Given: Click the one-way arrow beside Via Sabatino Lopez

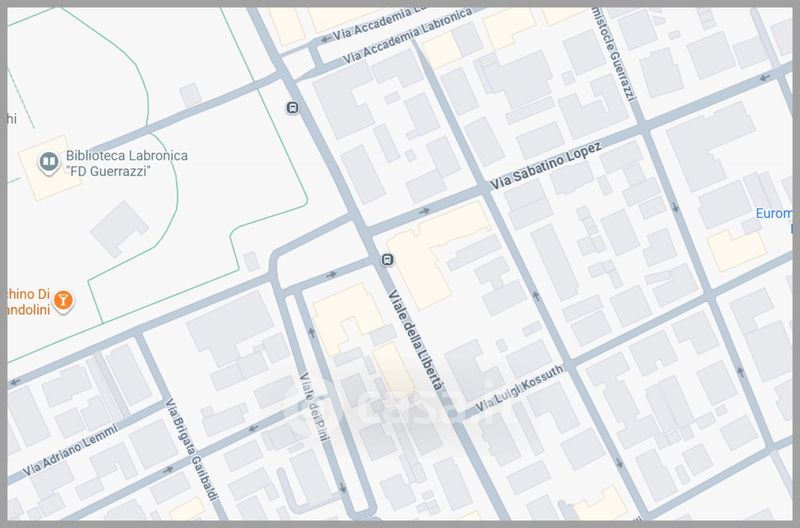Looking at the screenshot, I should coord(426,211).
